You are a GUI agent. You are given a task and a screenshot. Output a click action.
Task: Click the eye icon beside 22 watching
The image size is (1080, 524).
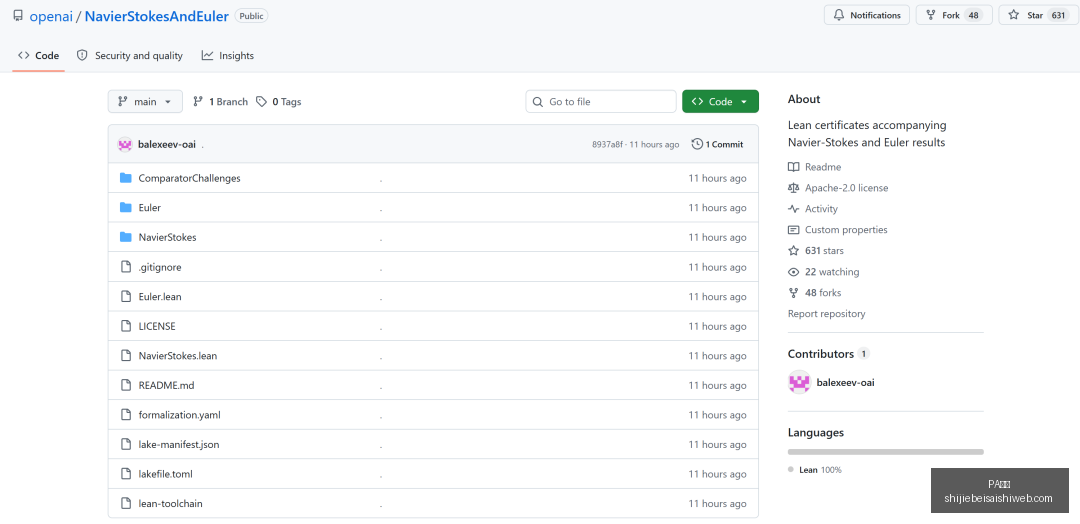[x=793, y=272]
